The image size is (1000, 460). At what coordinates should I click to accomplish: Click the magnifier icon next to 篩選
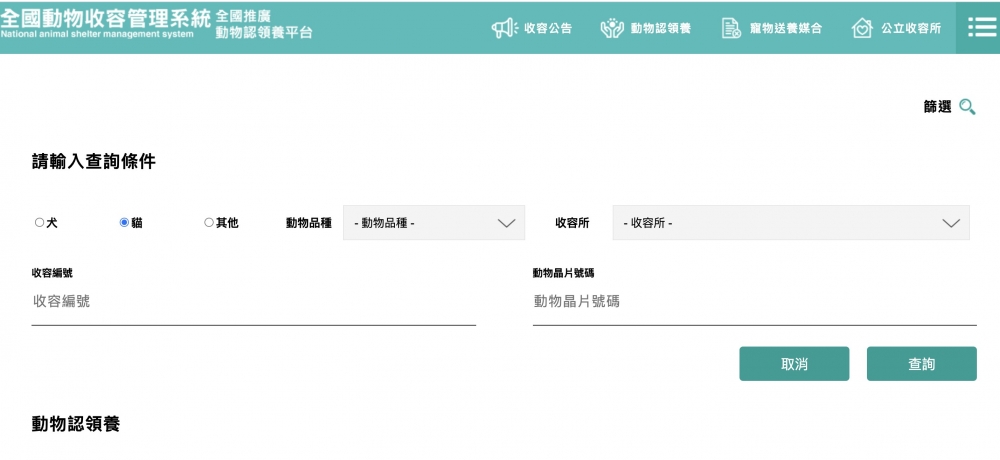pos(967,107)
